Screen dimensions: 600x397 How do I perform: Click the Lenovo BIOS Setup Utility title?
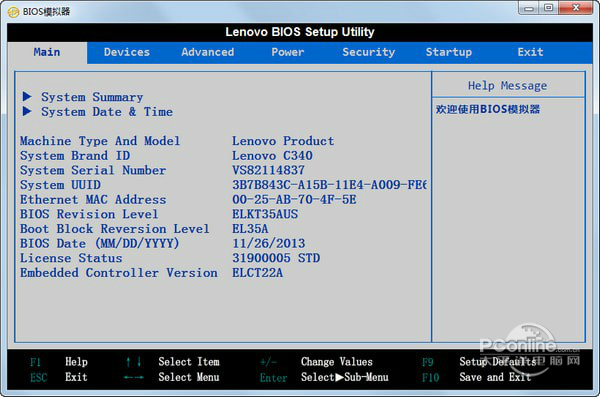tap(300, 32)
